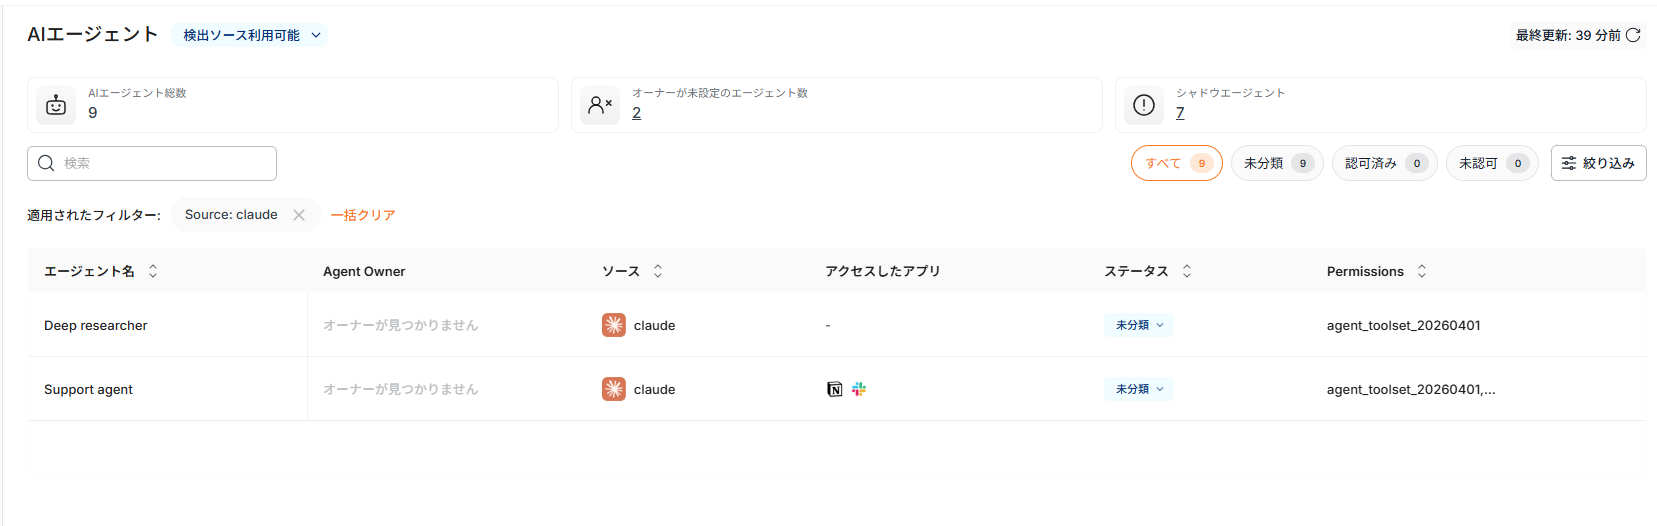Remove the Source: claude filter chip
Screen dimensions: 1657x526
299,215
